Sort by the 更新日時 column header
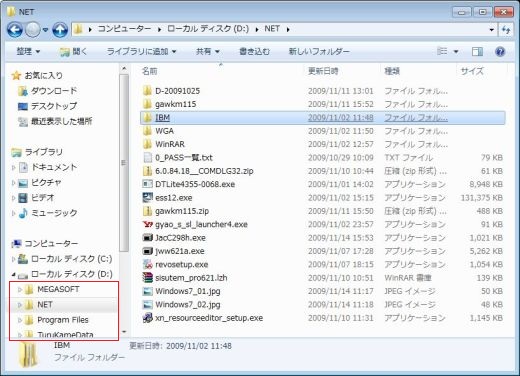Screen dimensions: 520x376 (x=323, y=71)
